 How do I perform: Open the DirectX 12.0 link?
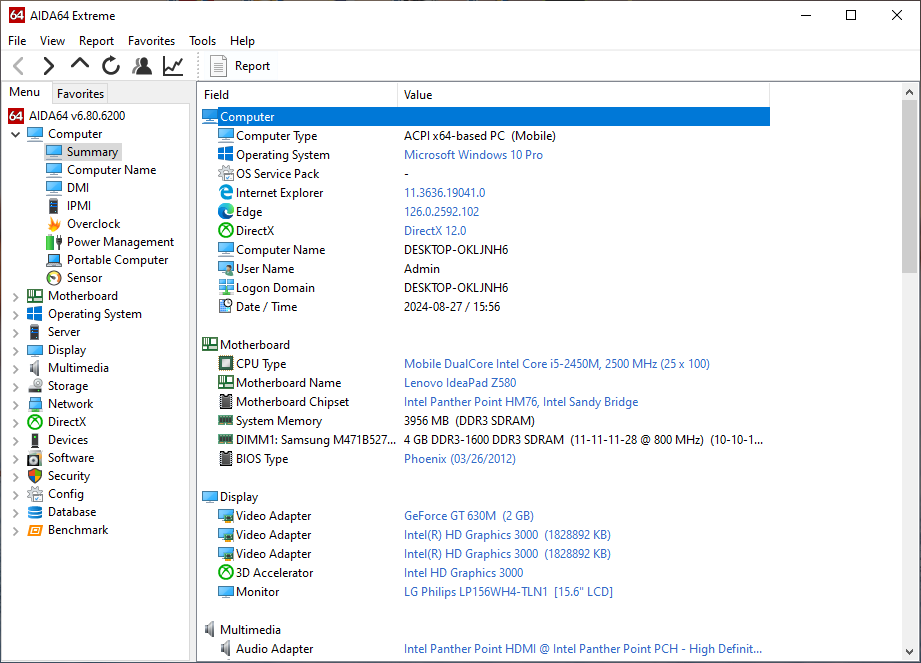435,231
